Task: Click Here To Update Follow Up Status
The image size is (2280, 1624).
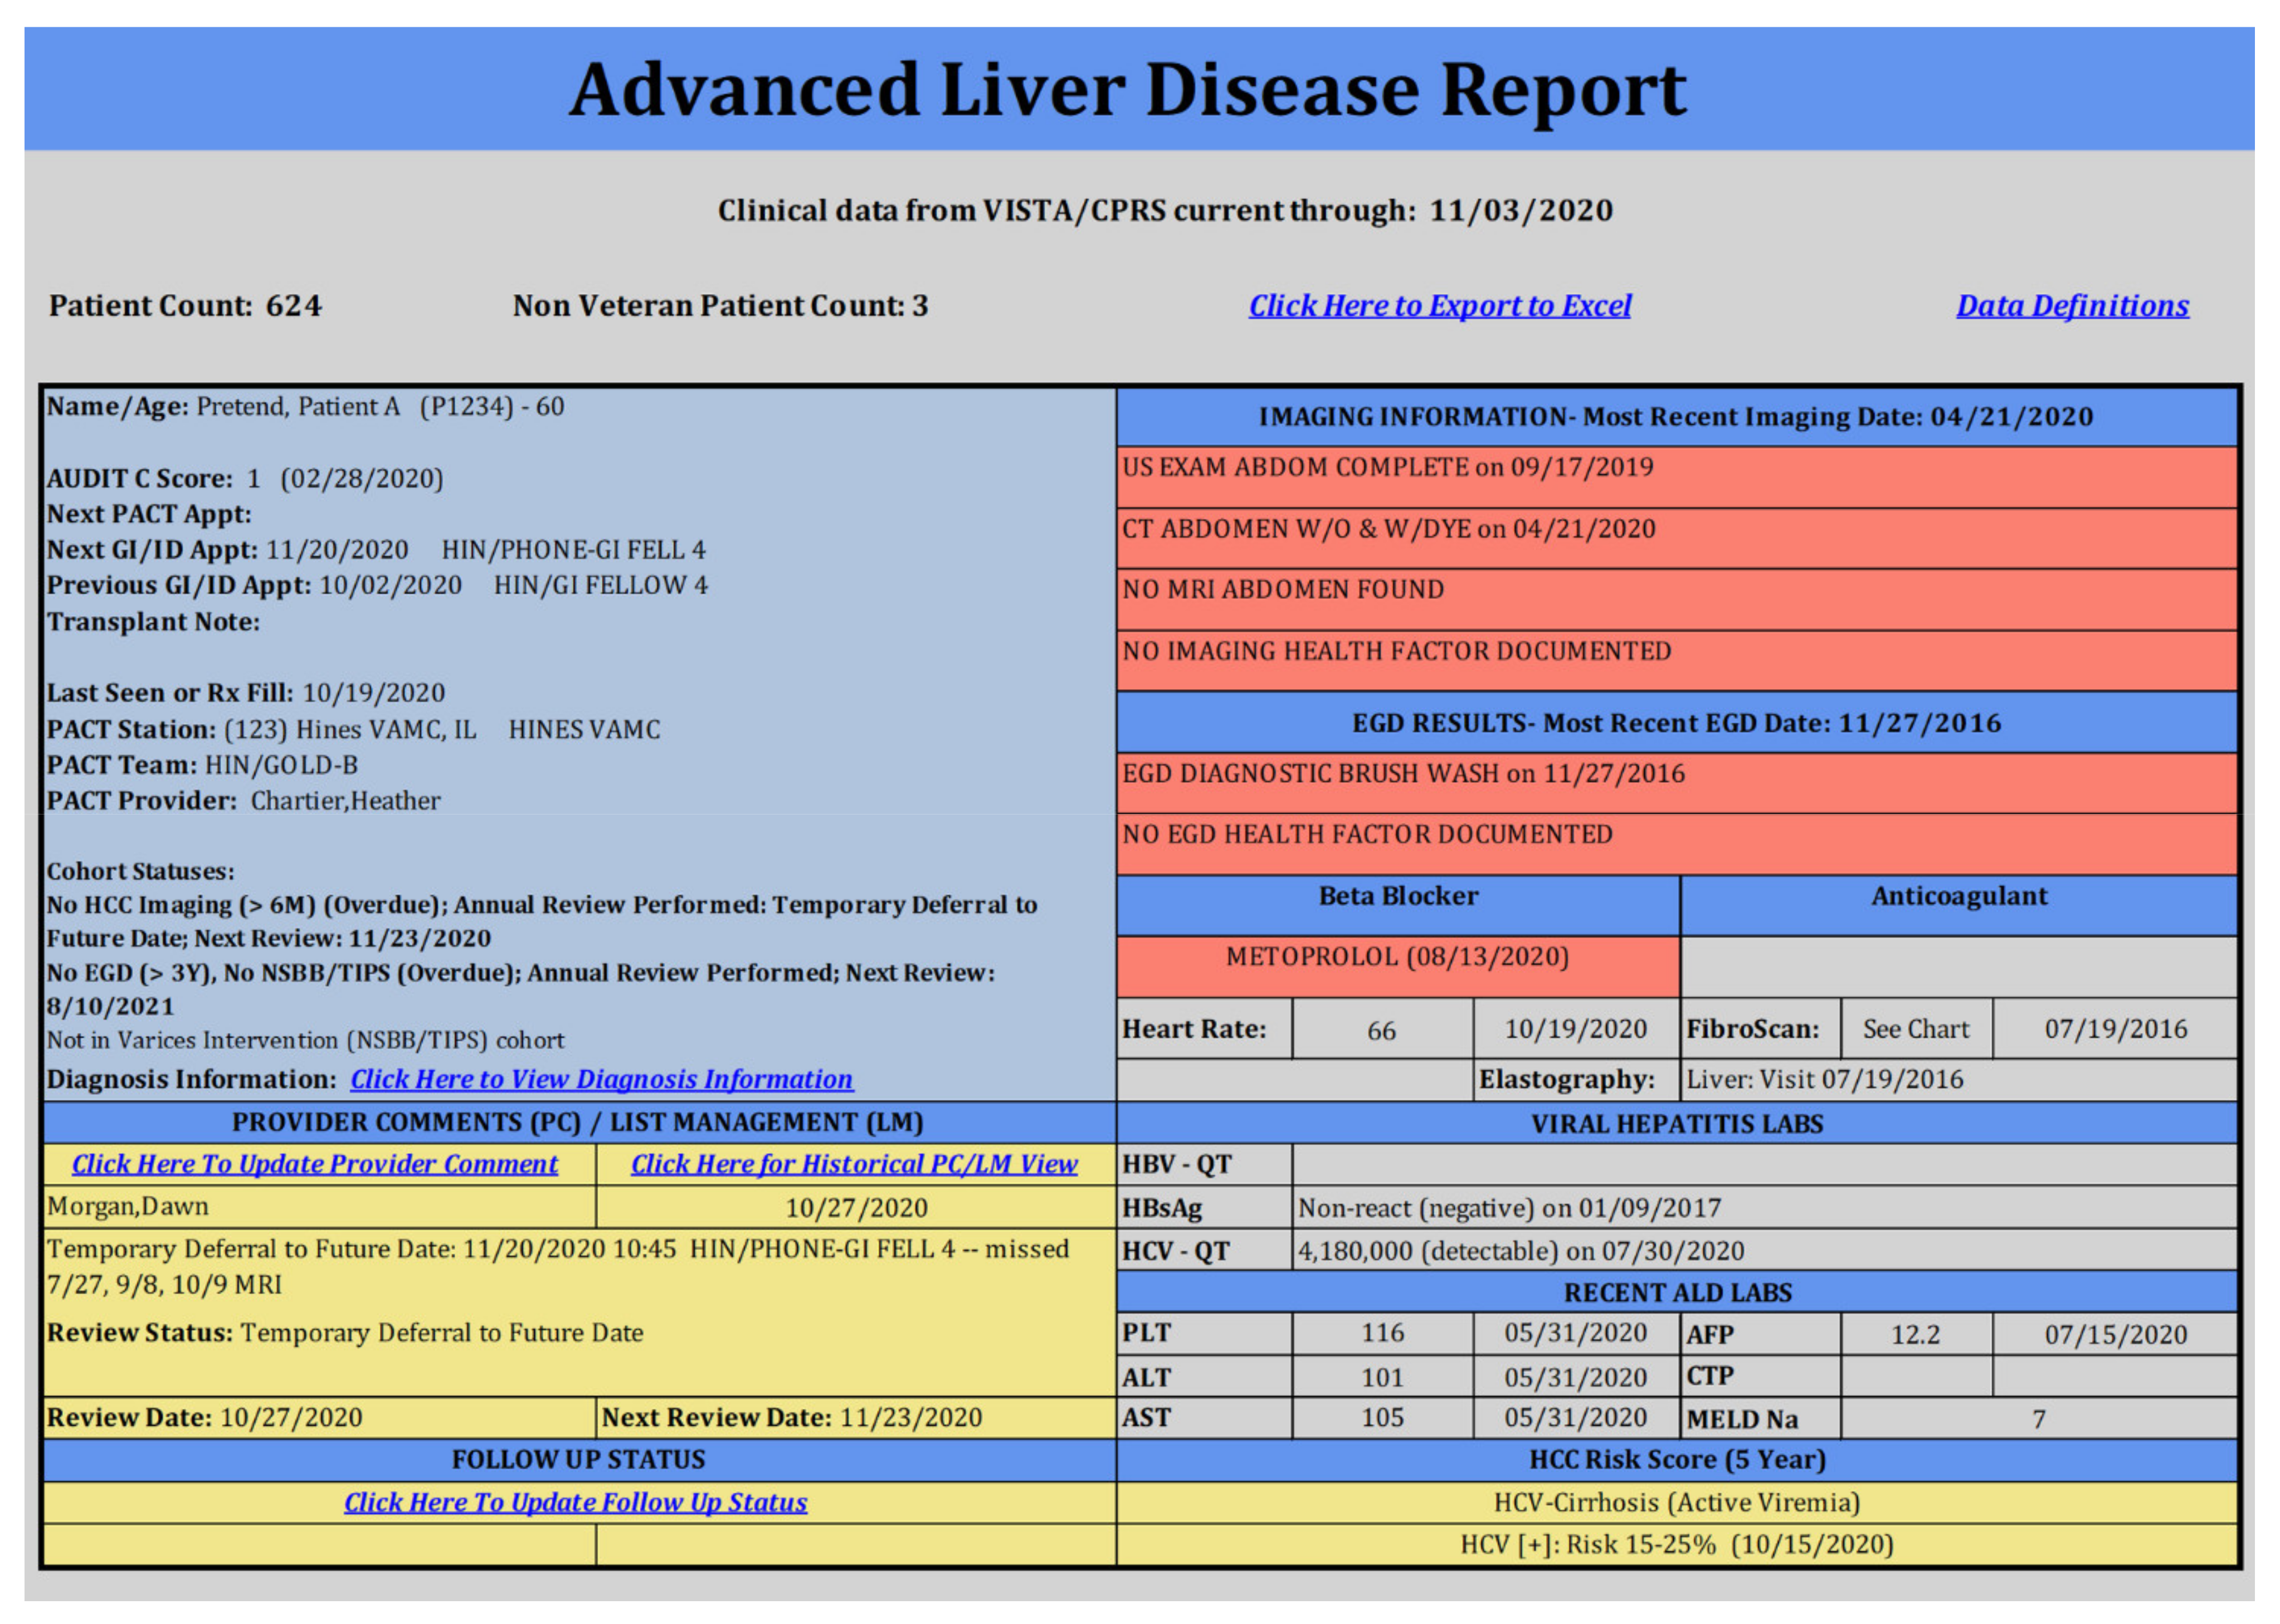Action: pos(575,1502)
